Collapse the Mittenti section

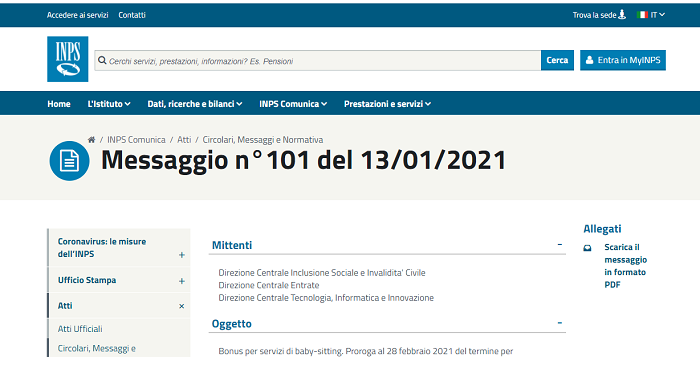(559, 245)
